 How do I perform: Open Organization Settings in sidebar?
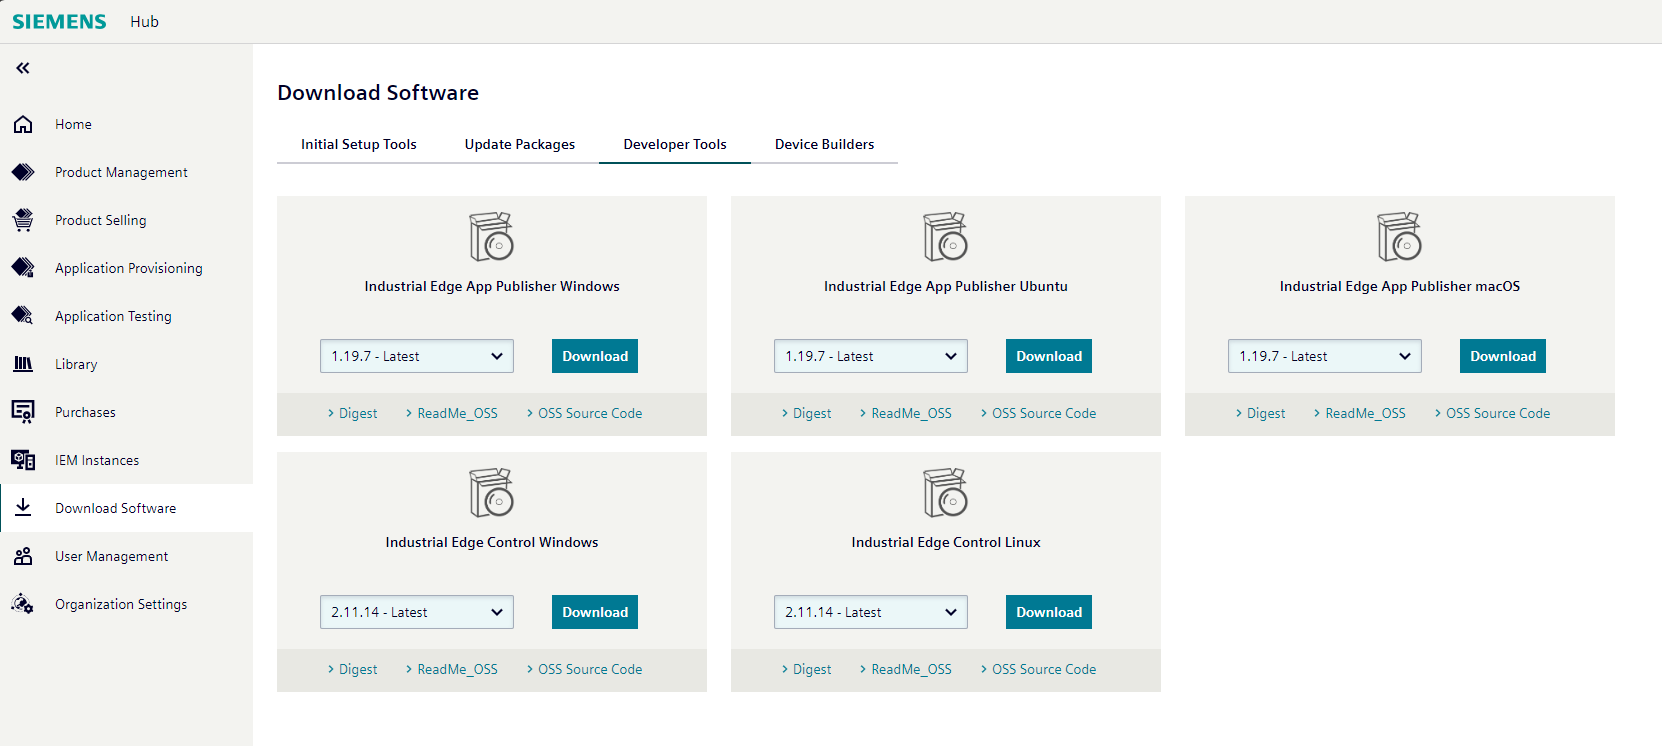pyautogui.click(x=126, y=604)
